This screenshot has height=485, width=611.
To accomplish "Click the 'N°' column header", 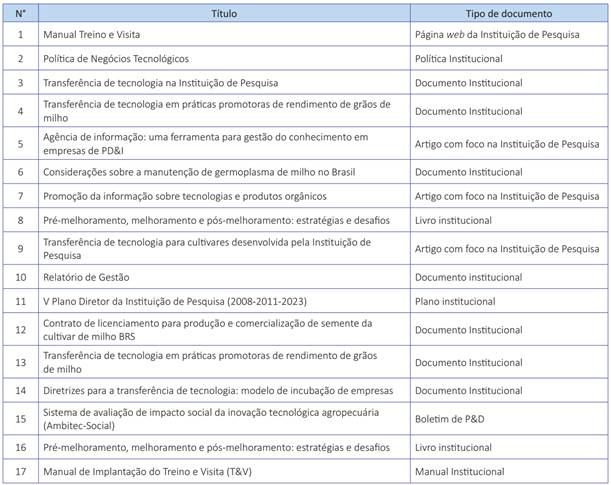I will pos(20,12).
